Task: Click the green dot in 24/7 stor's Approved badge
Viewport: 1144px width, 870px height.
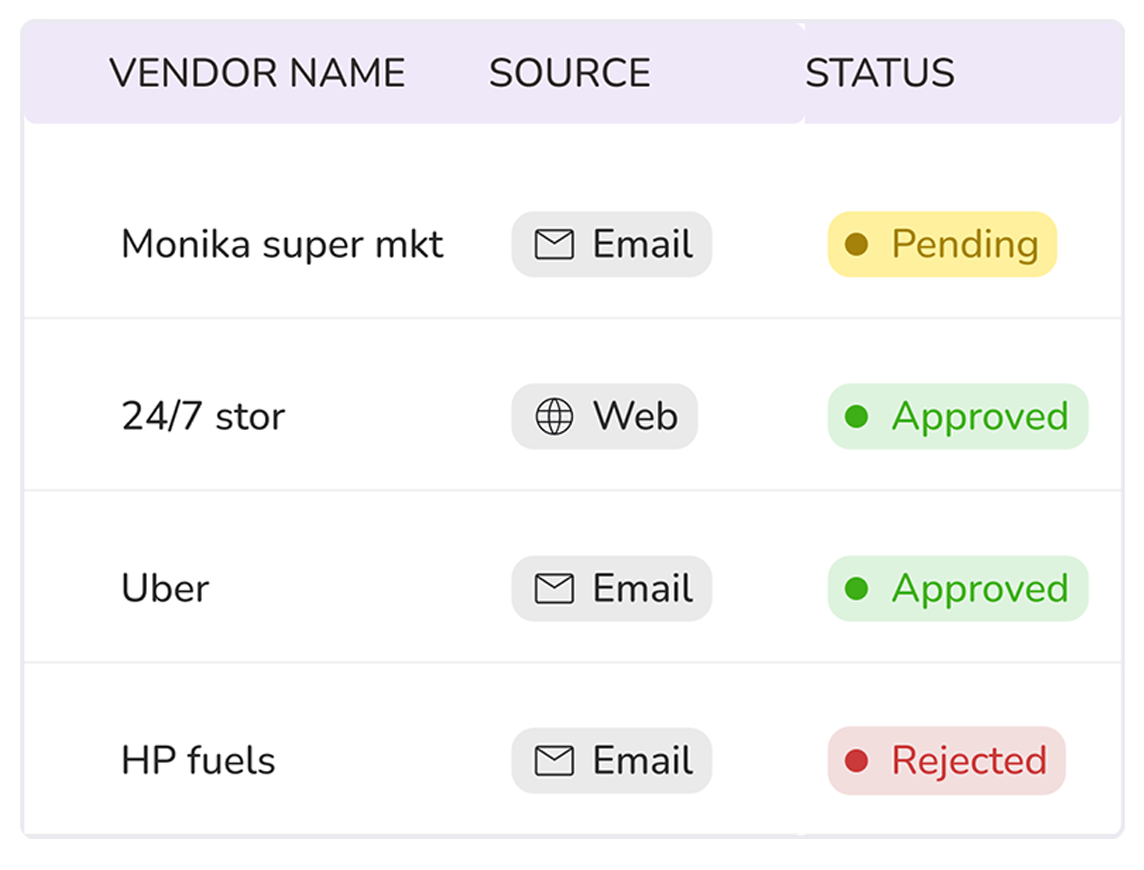Action: (x=856, y=417)
